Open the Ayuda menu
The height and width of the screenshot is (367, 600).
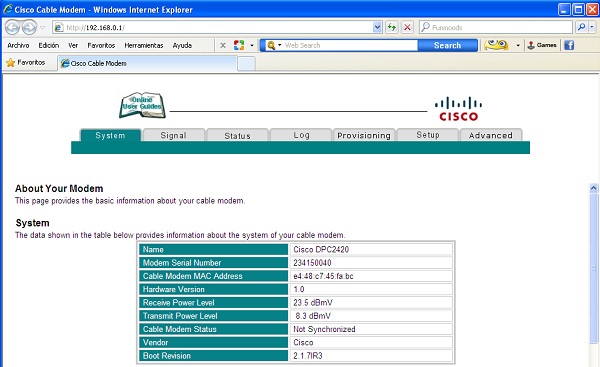pyautogui.click(x=182, y=45)
